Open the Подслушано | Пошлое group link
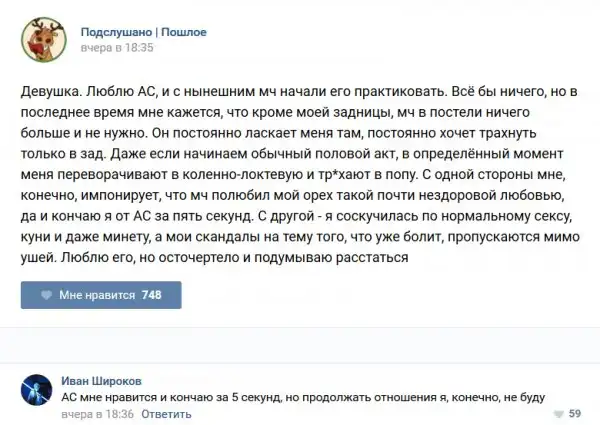Viewport: 600px width, 425px height. (x=143, y=32)
